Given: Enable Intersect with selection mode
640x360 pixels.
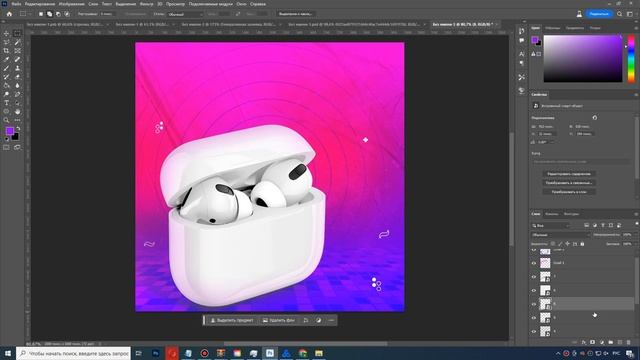Looking at the screenshot, I should (67, 14).
